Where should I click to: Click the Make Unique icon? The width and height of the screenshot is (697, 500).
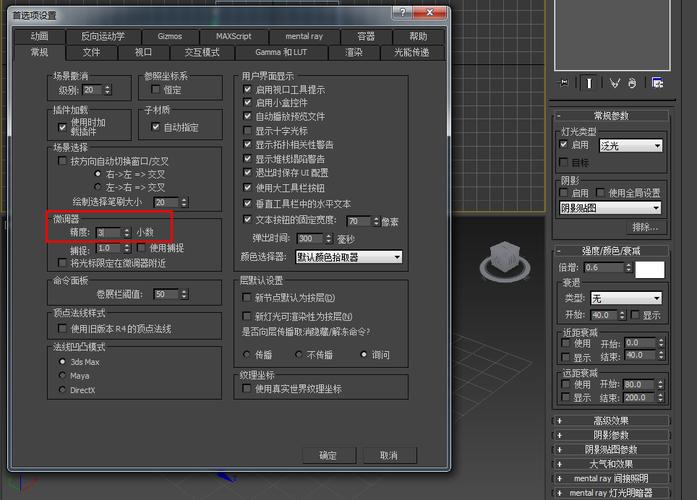click(x=615, y=83)
